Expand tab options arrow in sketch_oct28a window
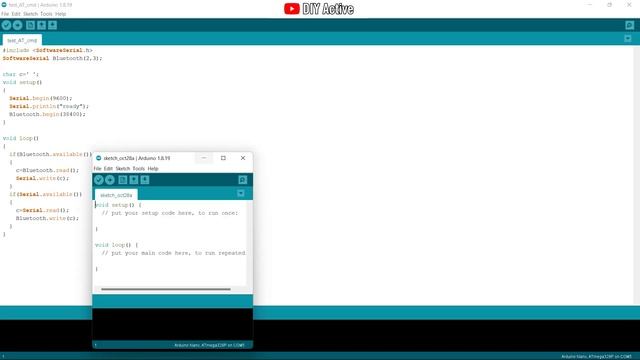The image size is (640, 360). coord(241,193)
